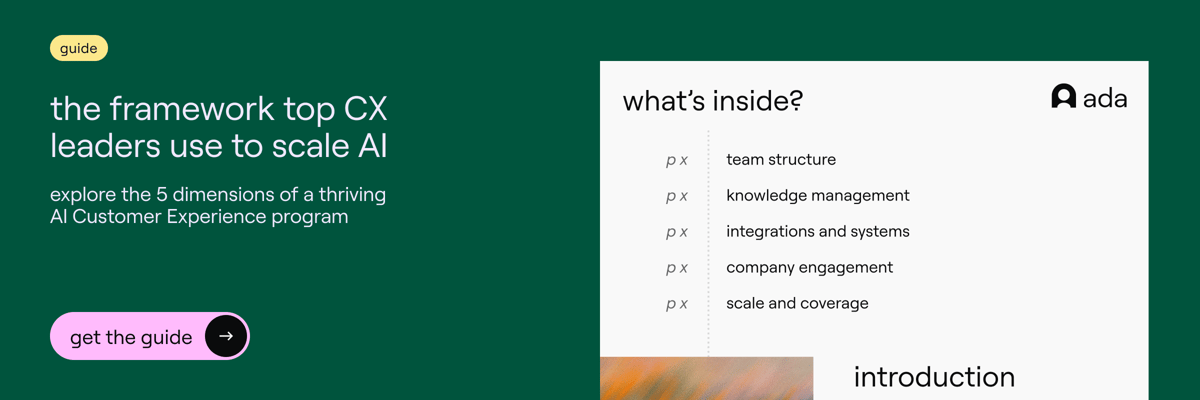The image size is (1200, 400).
Task: Open the scale and coverage entry
Action: [x=797, y=303]
